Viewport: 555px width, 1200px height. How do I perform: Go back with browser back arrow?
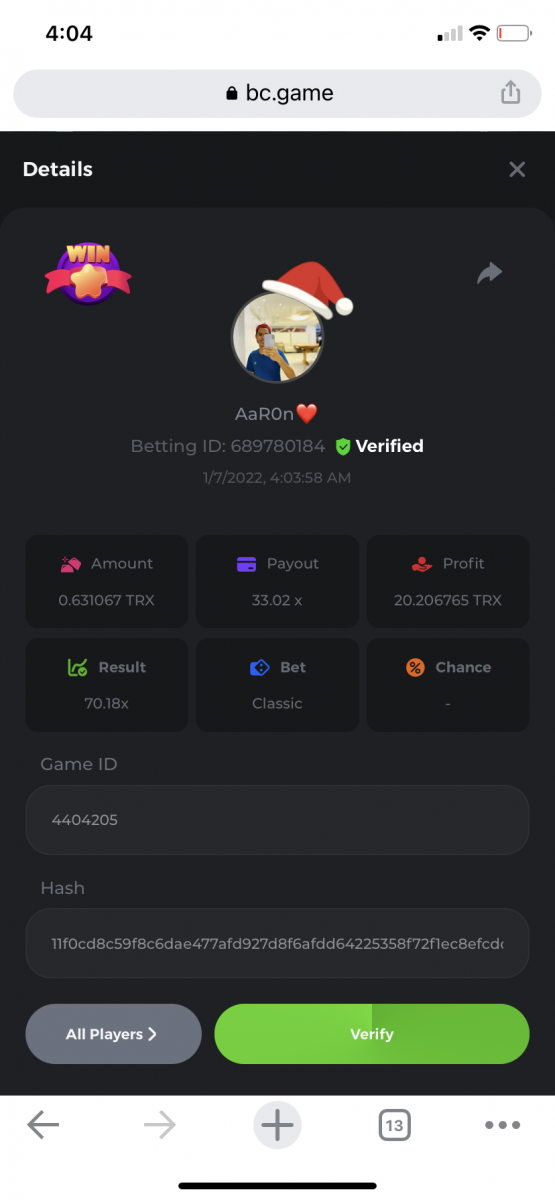(43, 1126)
